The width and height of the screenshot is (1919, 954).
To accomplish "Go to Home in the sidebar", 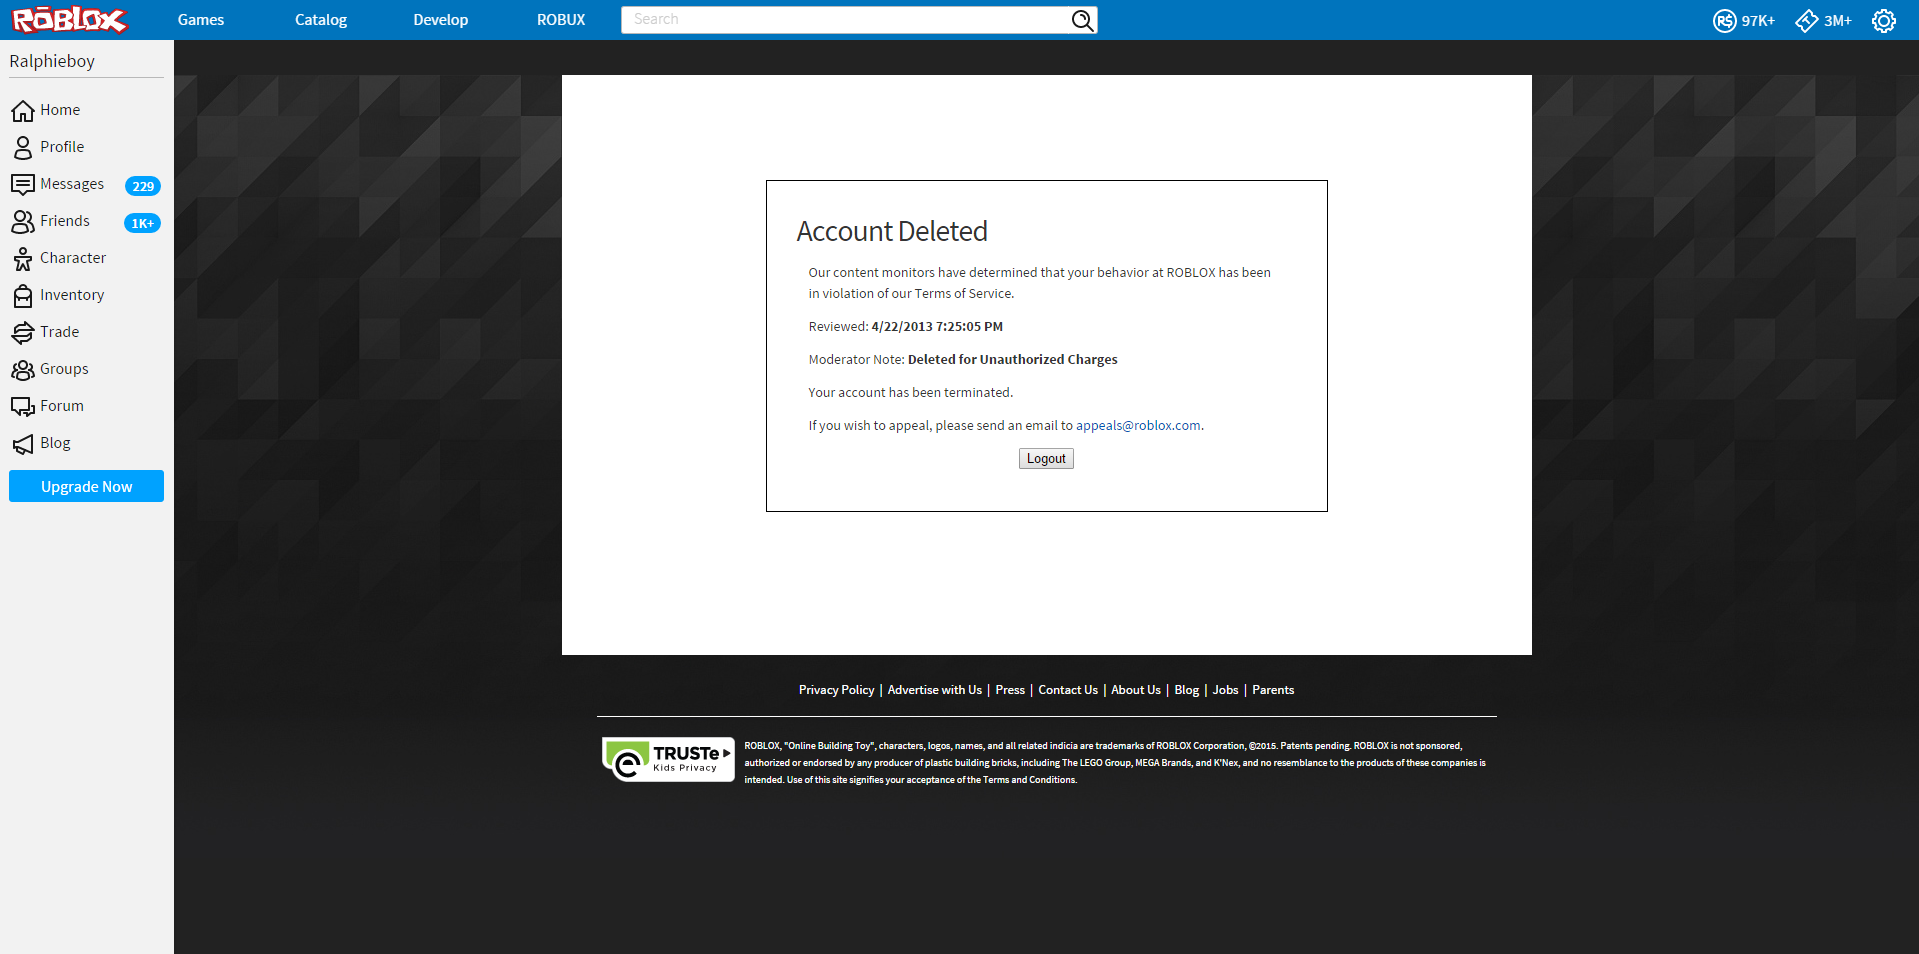I will [x=60, y=110].
